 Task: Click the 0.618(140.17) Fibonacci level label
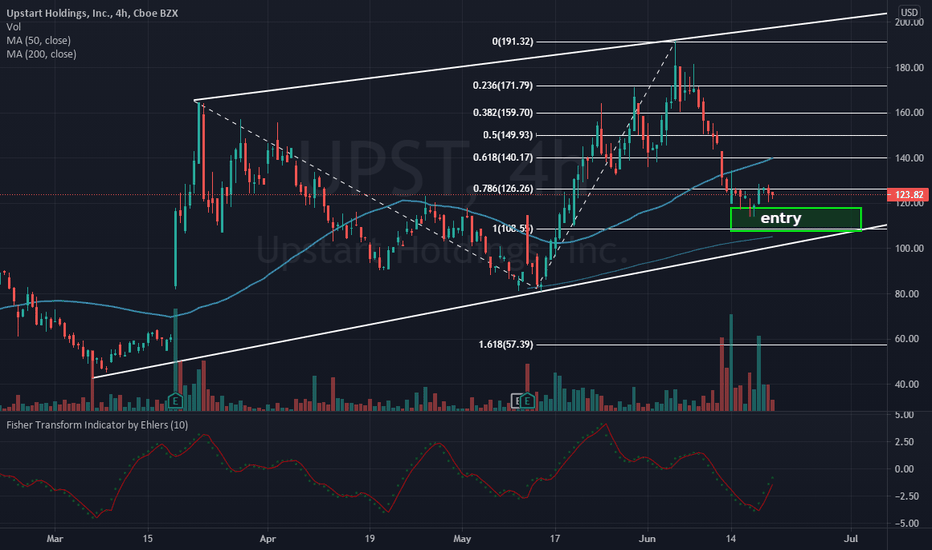pos(503,158)
